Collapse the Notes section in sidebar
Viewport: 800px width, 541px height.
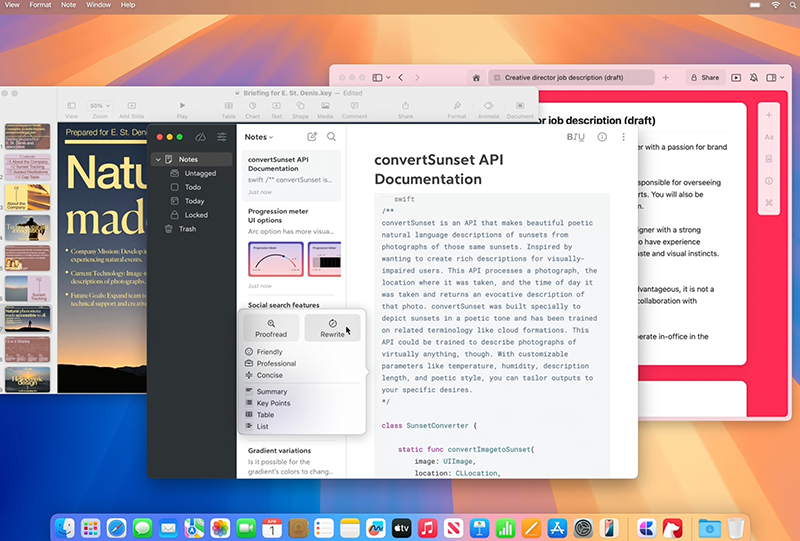coord(158,159)
